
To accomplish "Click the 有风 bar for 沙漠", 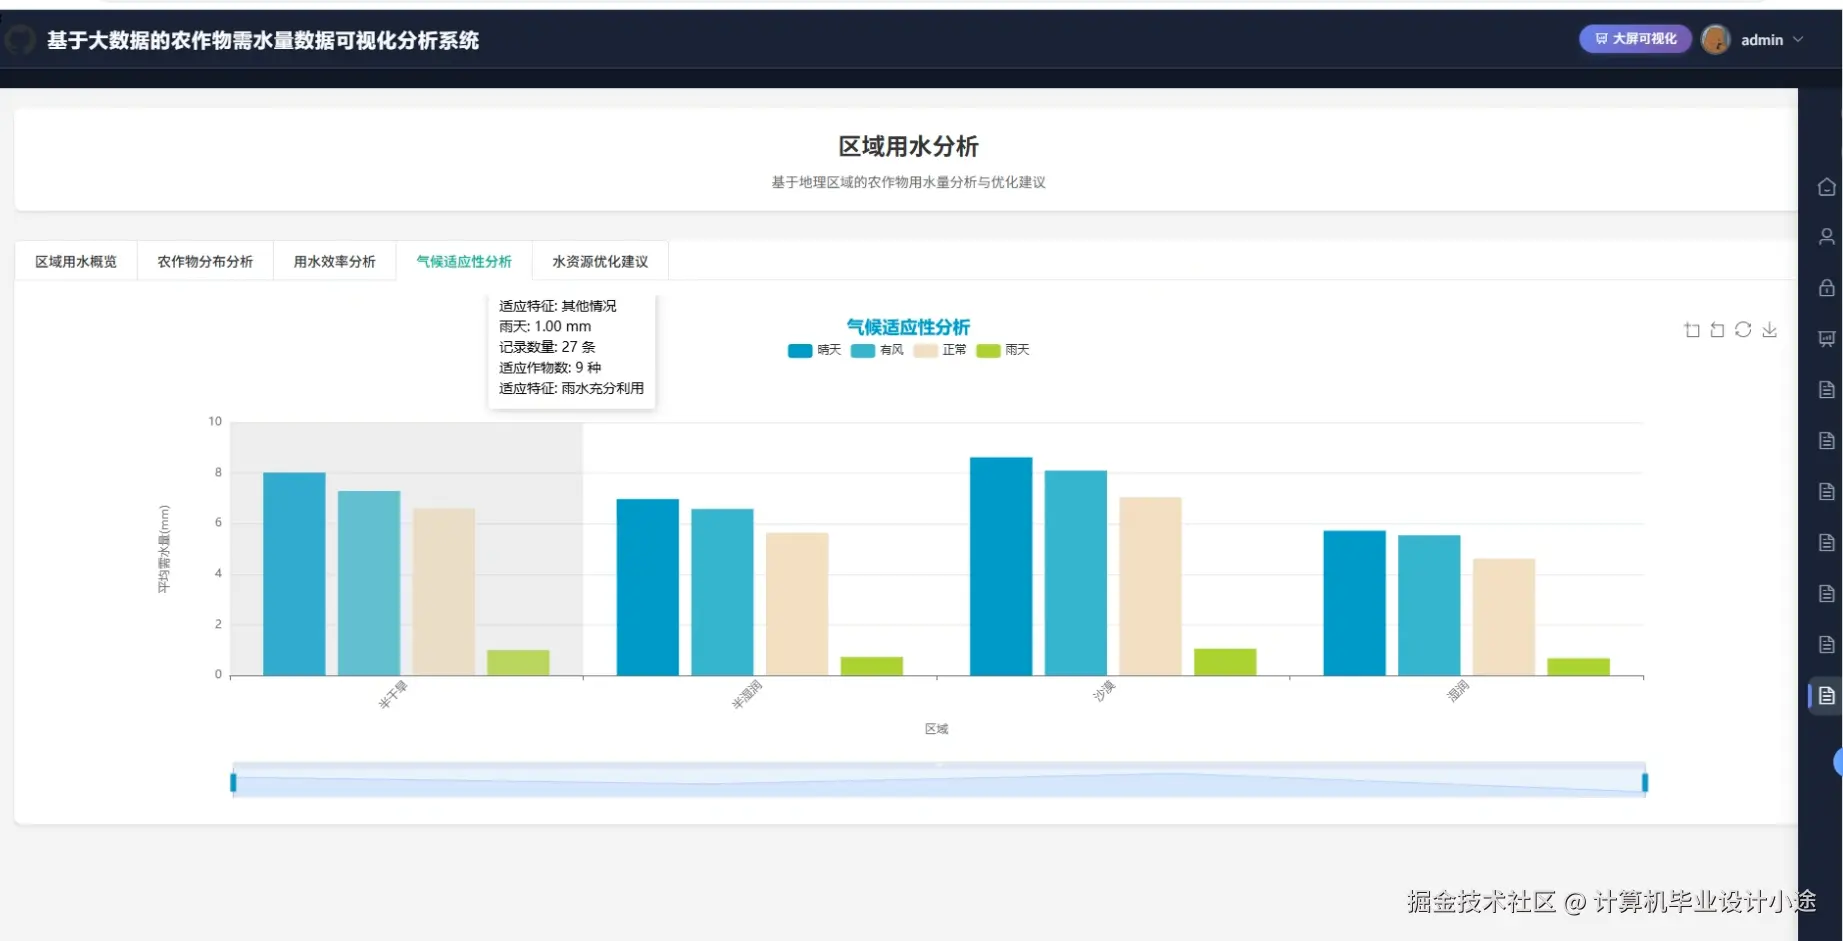I will pos(1076,573).
